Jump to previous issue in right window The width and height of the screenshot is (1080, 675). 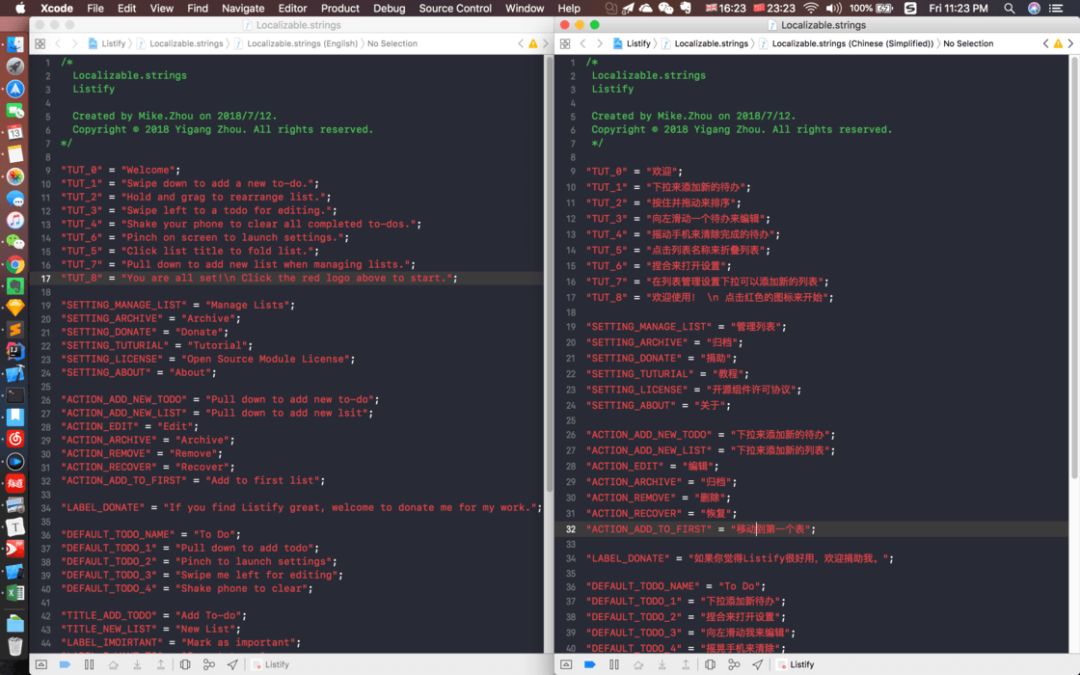[x=1046, y=43]
